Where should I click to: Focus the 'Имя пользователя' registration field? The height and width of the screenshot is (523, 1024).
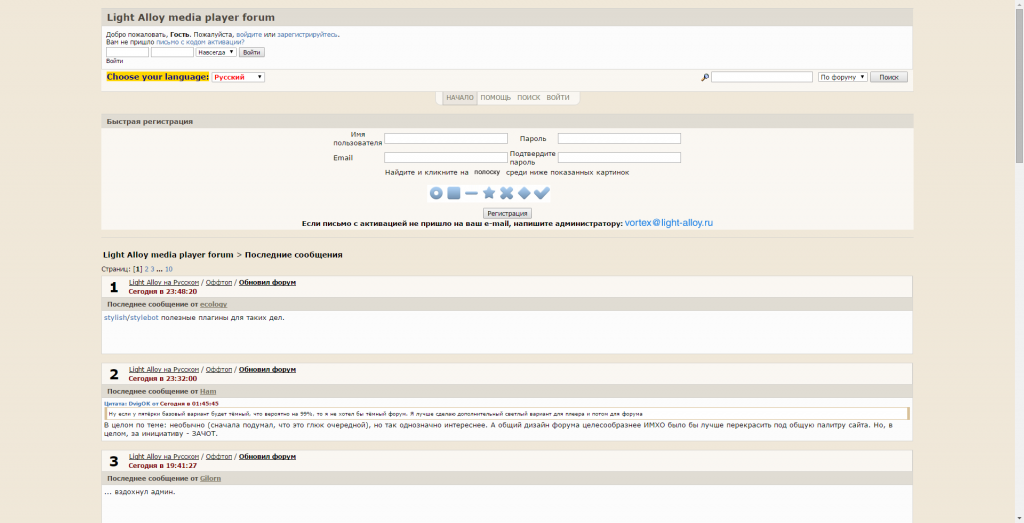tap(445, 138)
